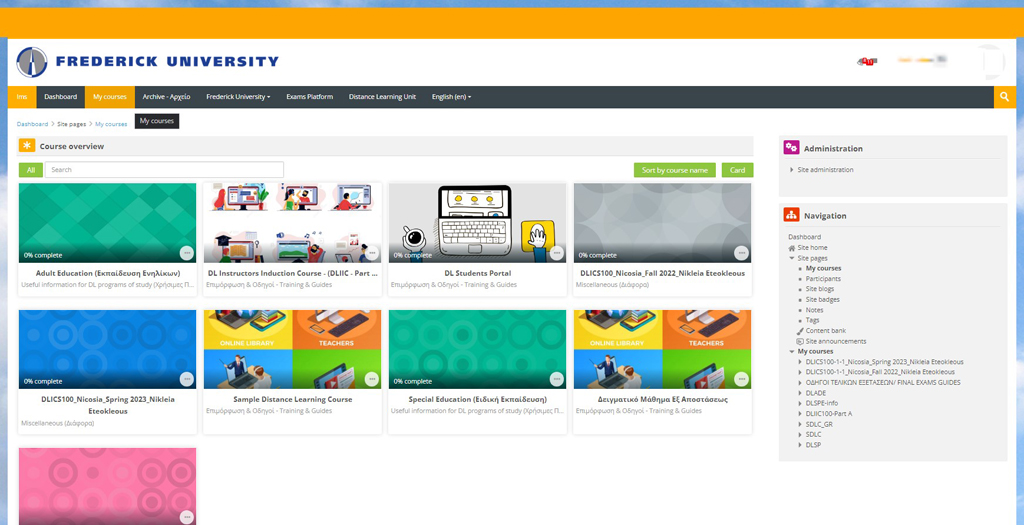Click the Course overview block icon

(27, 146)
